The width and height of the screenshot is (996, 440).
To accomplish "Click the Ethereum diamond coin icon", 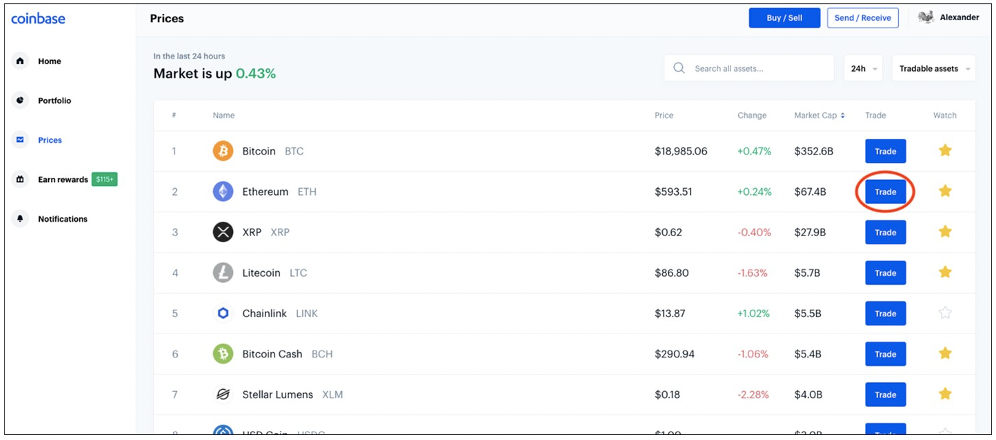I will pos(223,192).
